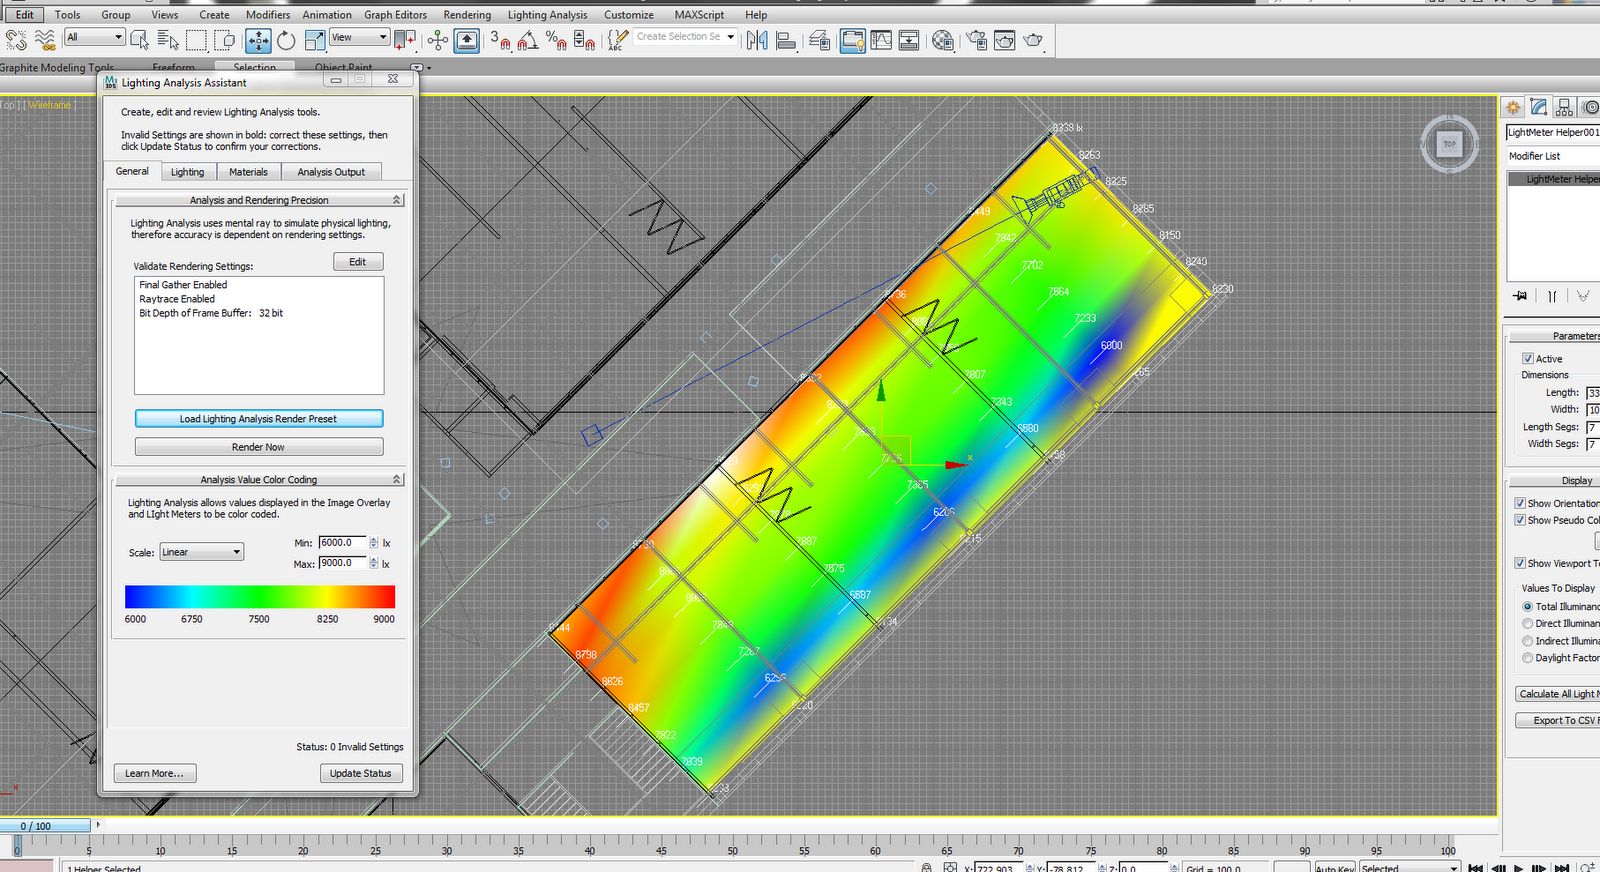The width and height of the screenshot is (1600, 872).
Task: Click the Render Now button
Action: click(x=259, y=447)
